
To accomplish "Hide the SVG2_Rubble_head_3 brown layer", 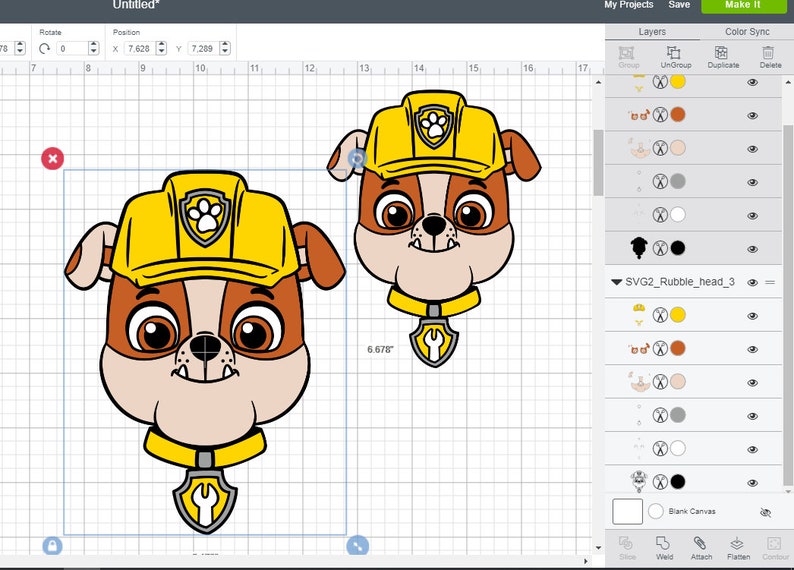I will point(752,349).
